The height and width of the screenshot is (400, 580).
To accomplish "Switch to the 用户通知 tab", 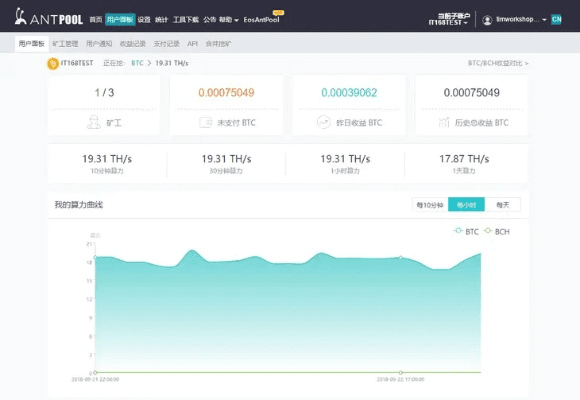I will 99,44.
